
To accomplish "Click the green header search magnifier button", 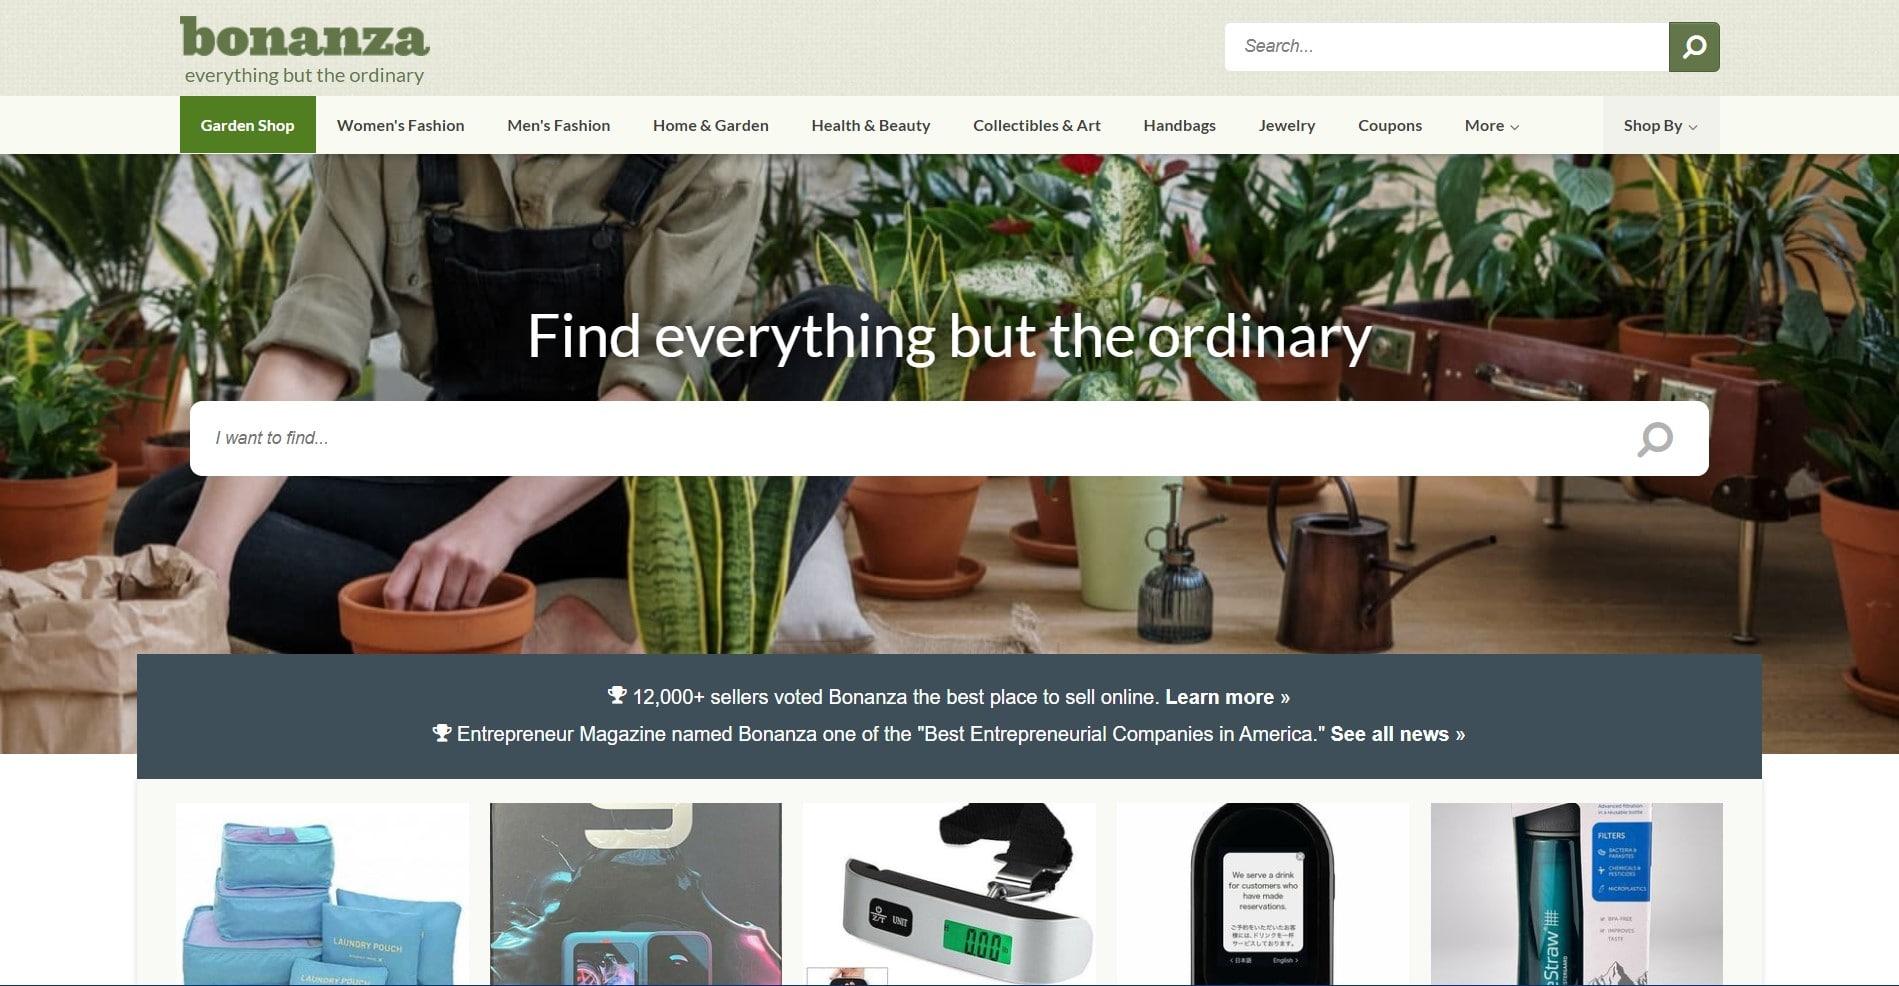I will pyautogui.click(x=1694, y=47).
